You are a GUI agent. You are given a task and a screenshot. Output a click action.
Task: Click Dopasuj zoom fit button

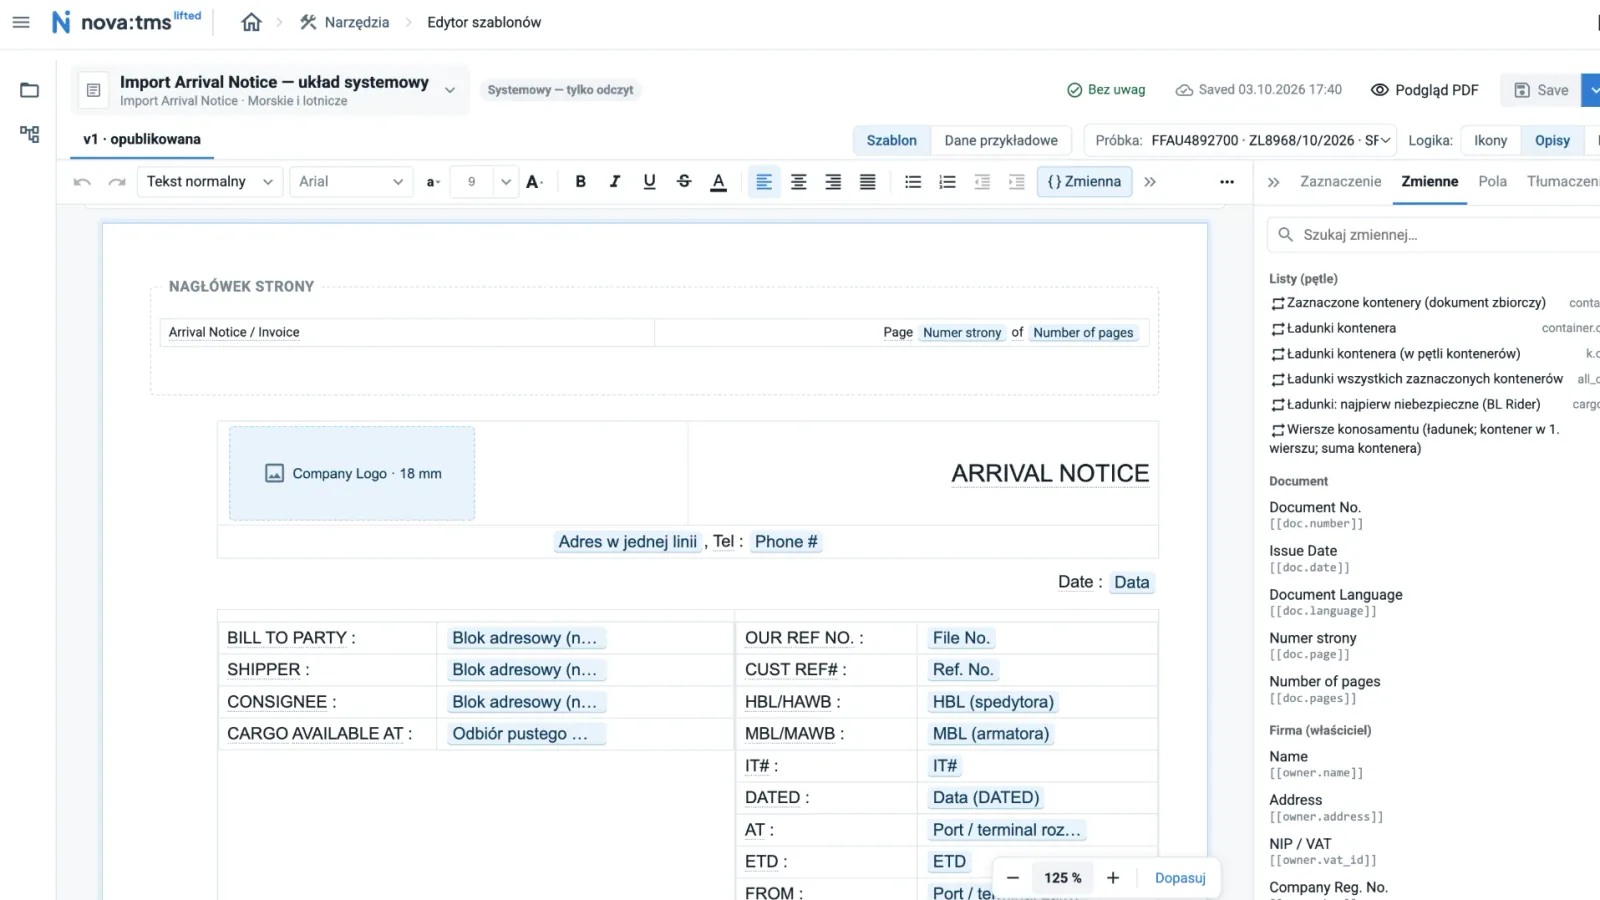click(x=1180, y=878)
